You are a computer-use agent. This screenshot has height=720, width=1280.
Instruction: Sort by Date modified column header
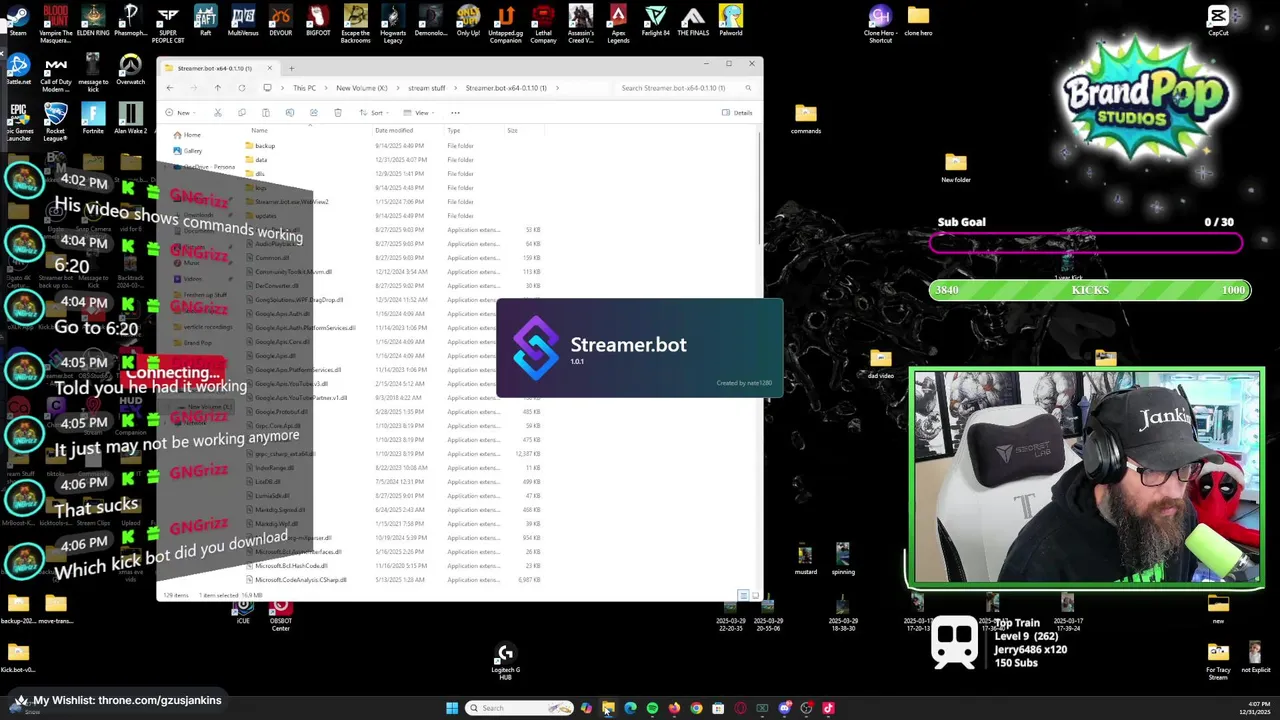394,130
